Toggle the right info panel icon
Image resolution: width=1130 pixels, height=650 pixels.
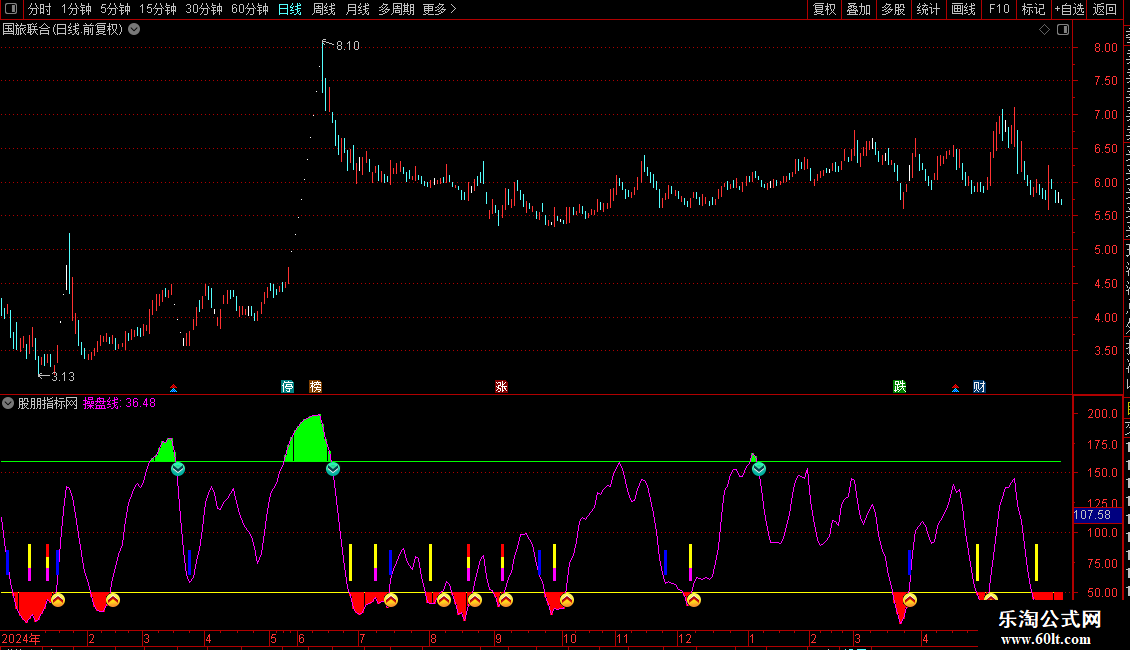tap(1062, 30)
